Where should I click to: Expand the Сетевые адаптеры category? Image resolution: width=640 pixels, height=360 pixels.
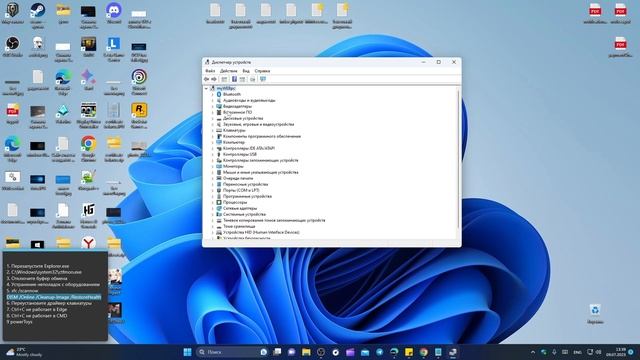coord(213,208)
